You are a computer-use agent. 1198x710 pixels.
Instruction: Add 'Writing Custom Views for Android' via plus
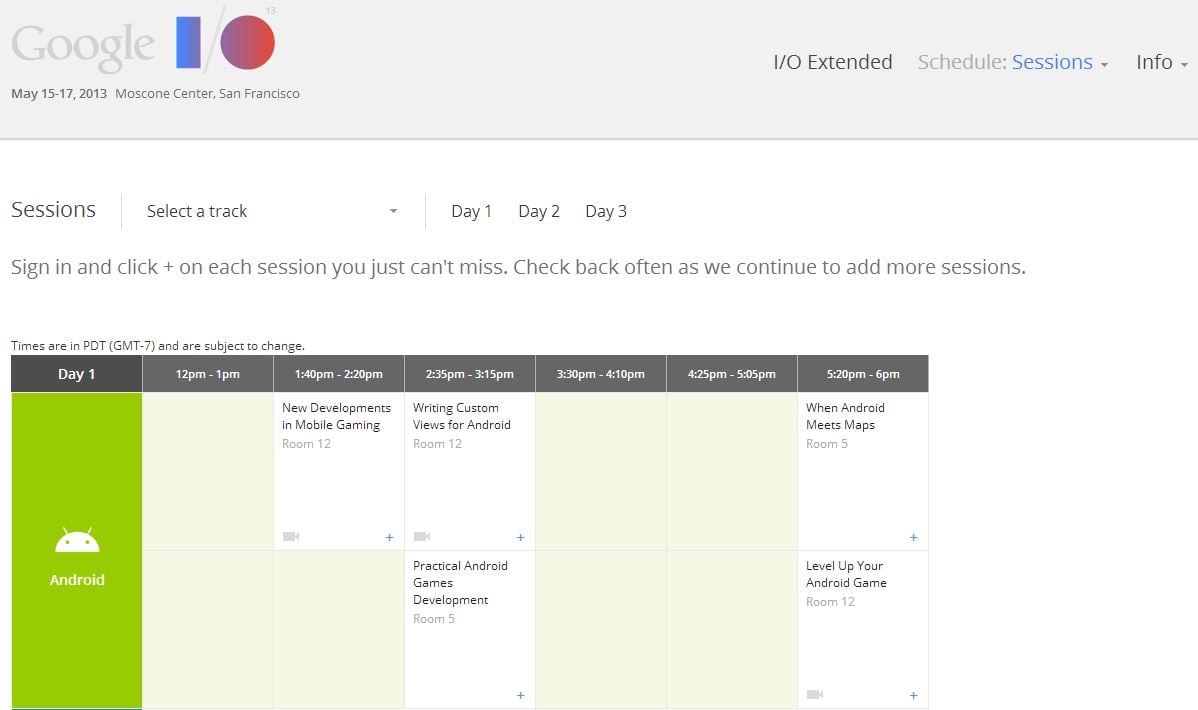(520, 538)
